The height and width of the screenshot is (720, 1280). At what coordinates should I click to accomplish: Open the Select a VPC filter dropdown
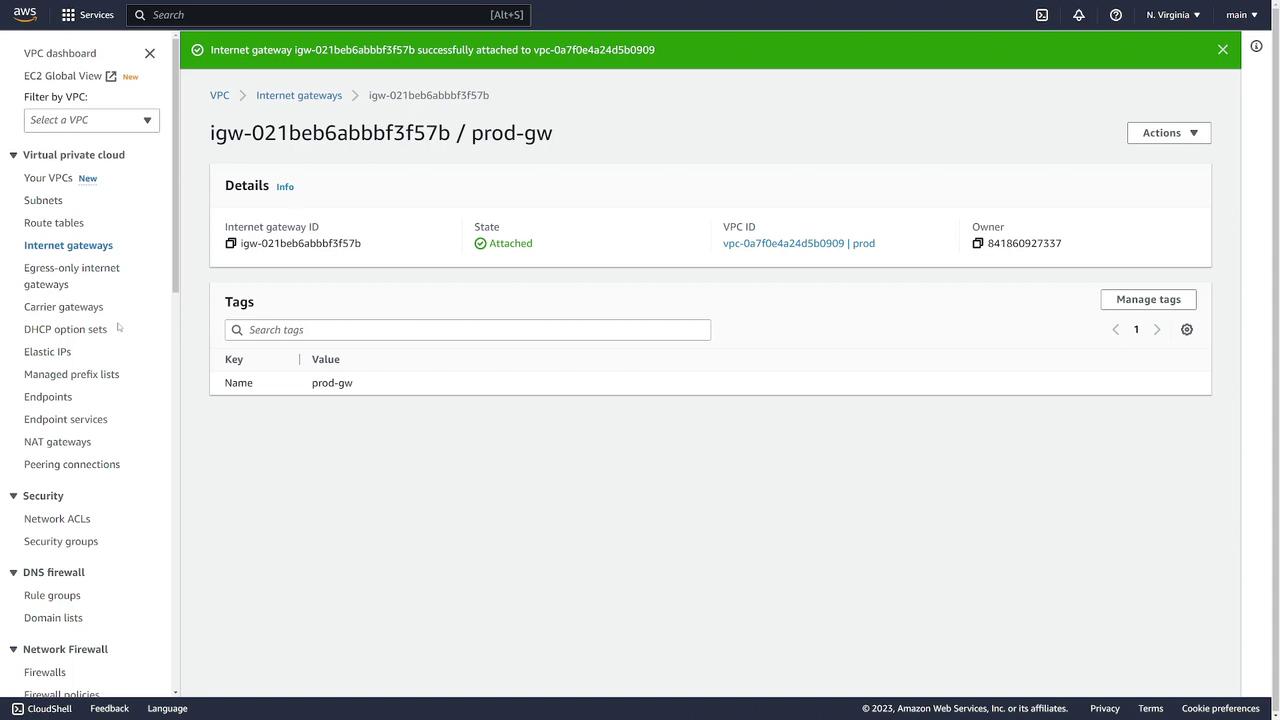(91, 120)
